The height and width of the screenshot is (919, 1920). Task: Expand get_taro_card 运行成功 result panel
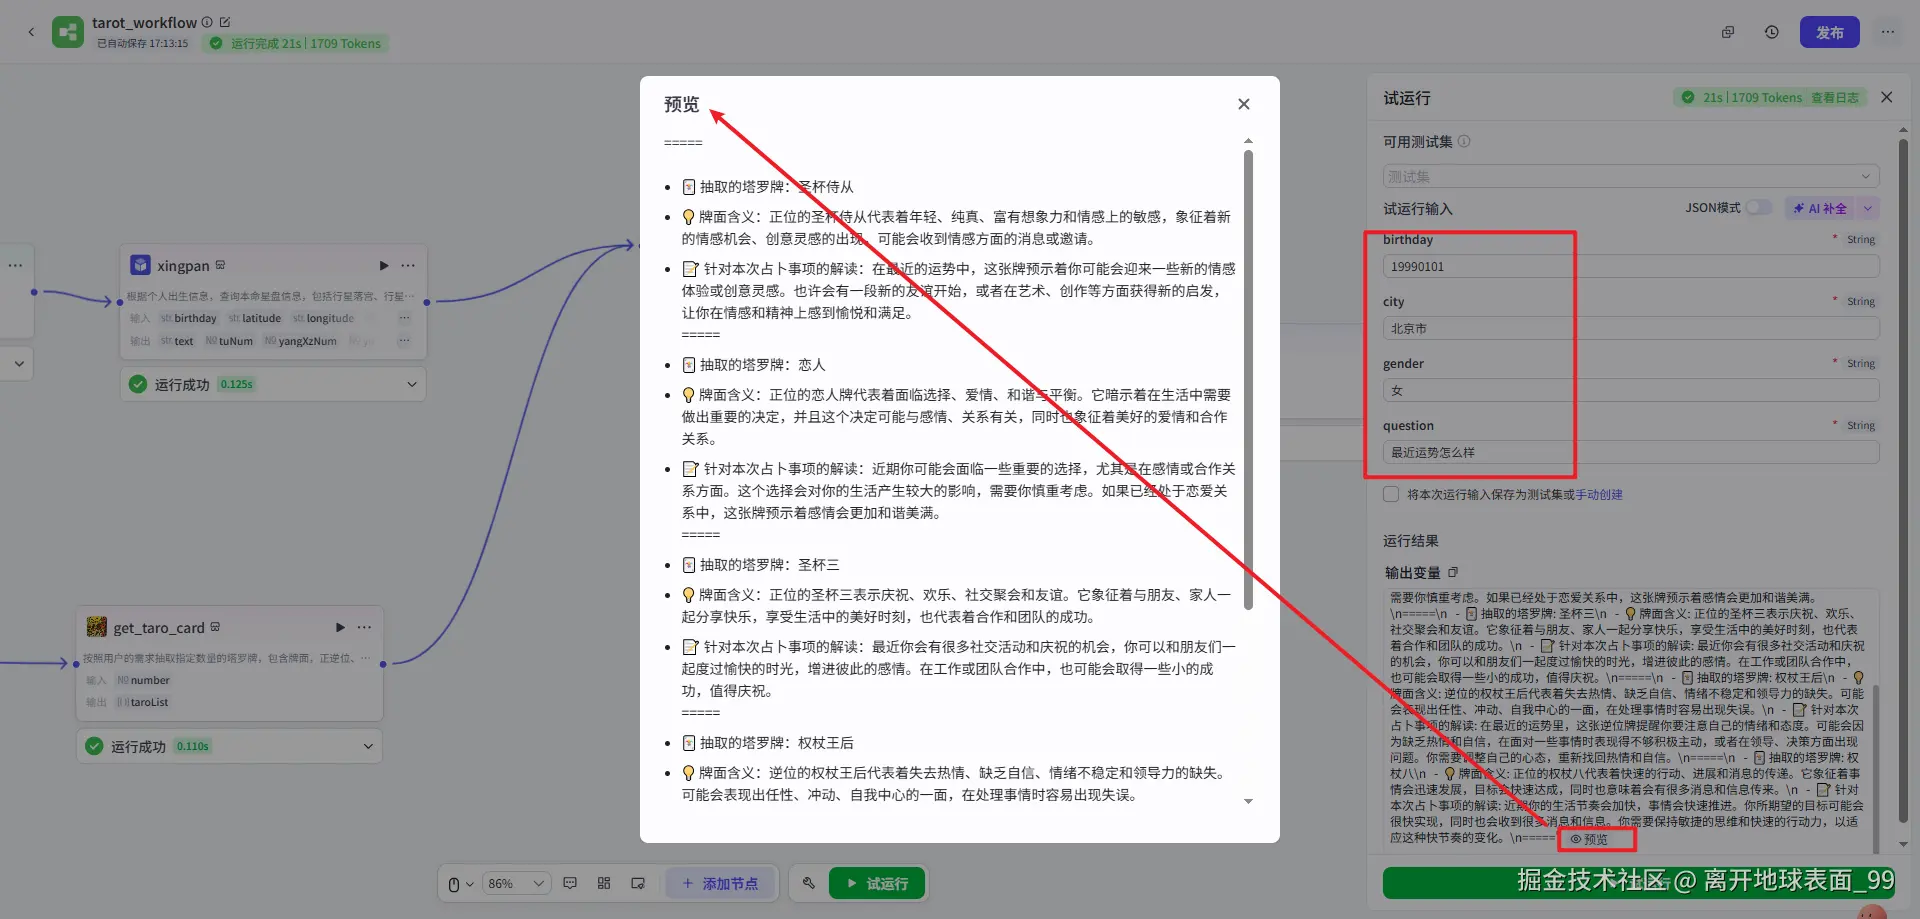pos(368,746)
